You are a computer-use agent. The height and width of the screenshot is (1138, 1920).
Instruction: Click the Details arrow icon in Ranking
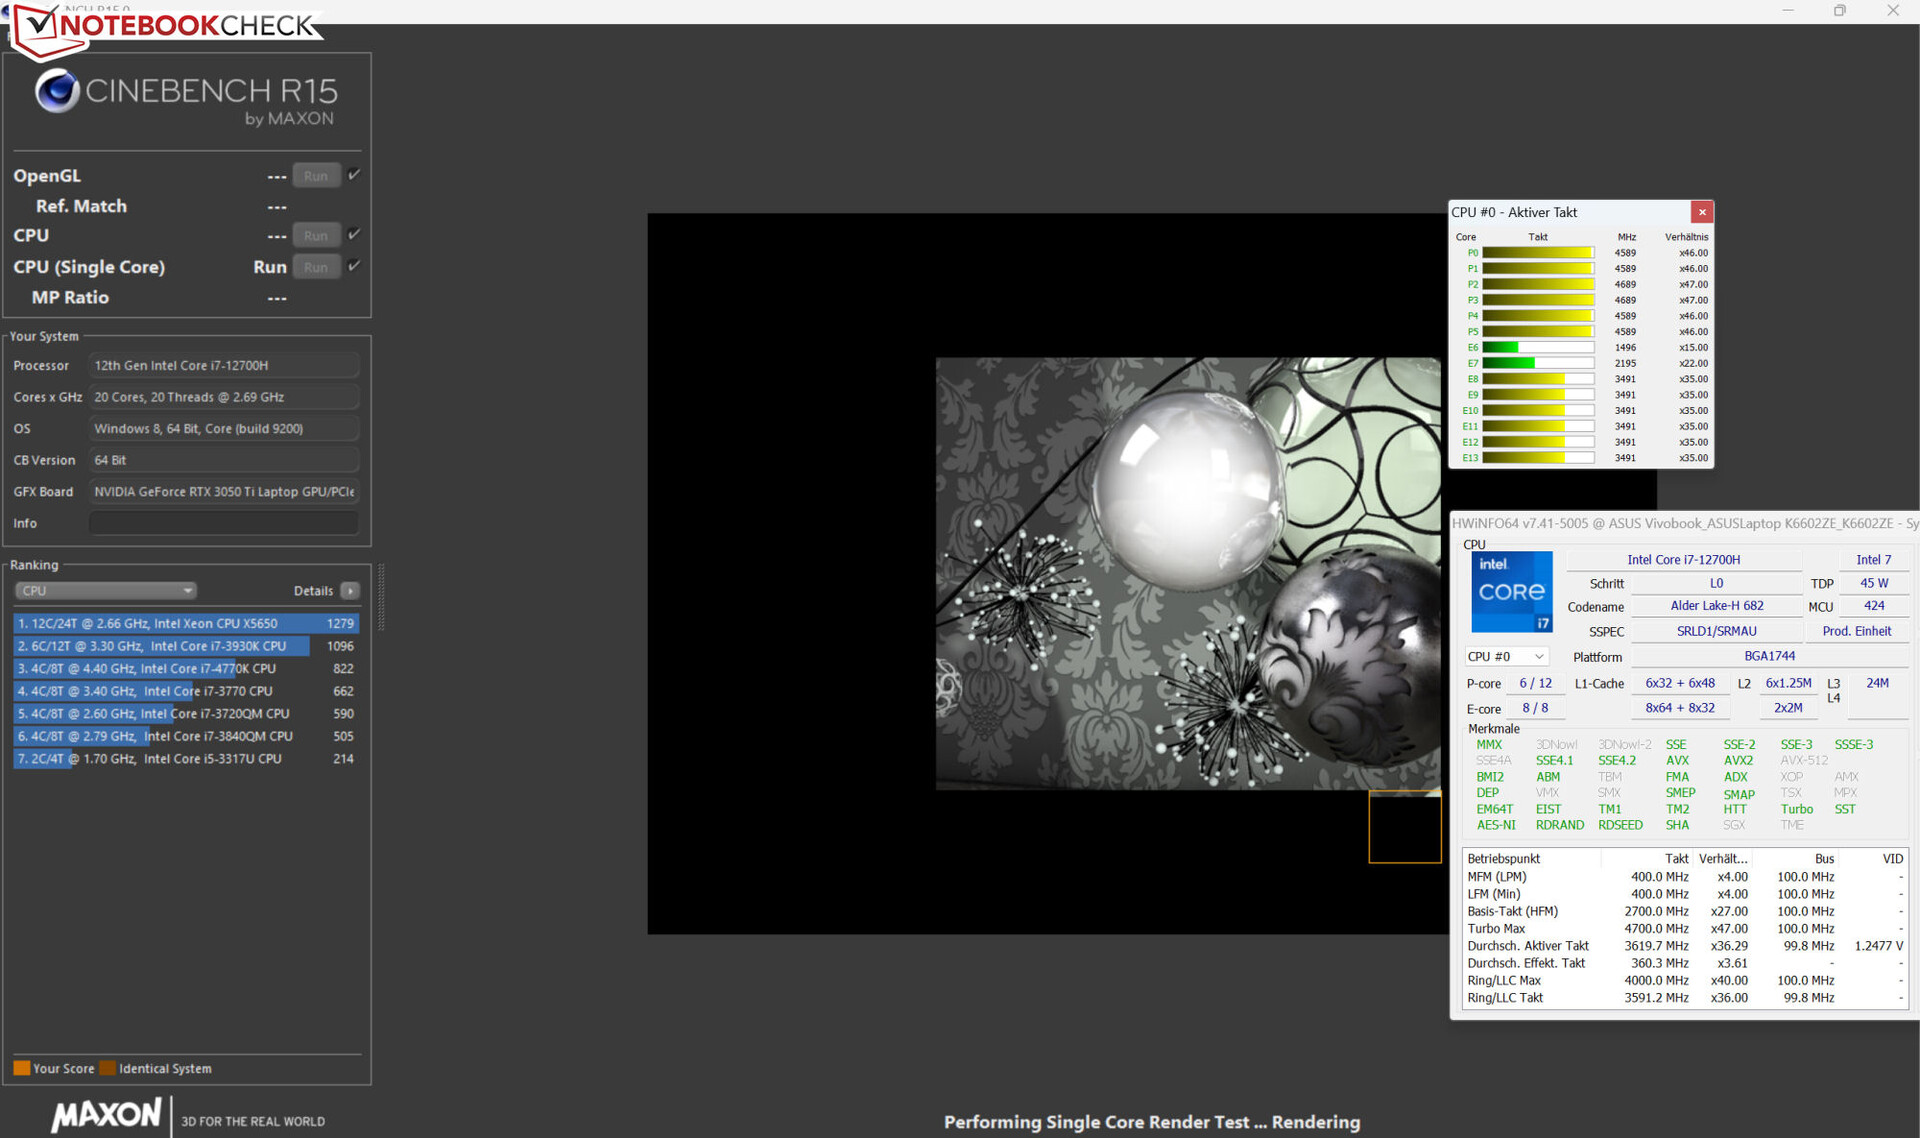(x=350, y=591)
